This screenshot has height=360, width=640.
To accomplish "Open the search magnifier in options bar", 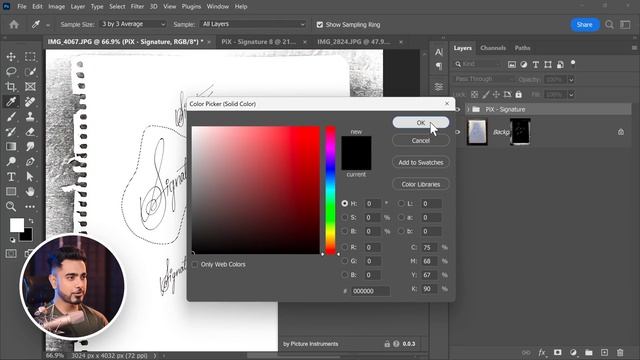I will pyautogui.click(x=609, y=24).
